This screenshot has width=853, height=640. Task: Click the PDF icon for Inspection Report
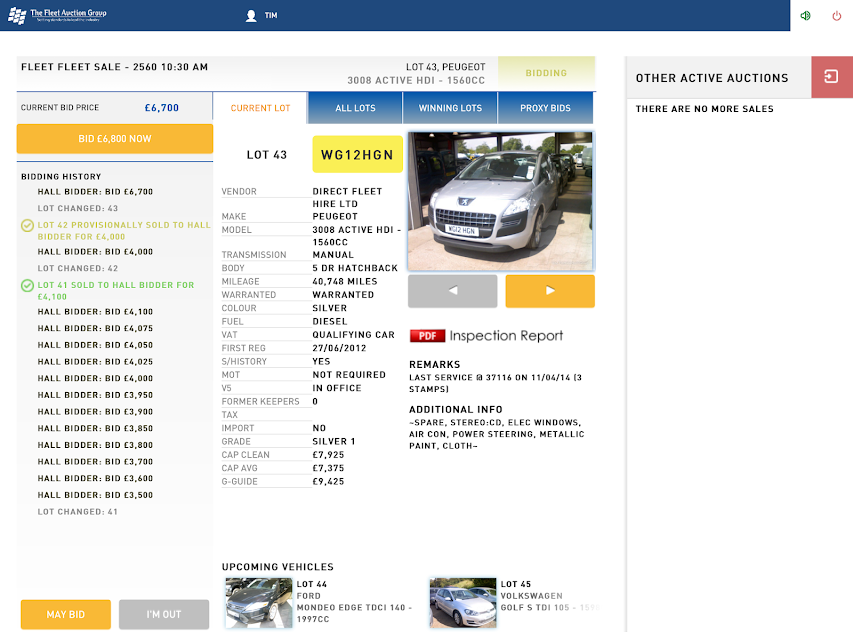427,336
